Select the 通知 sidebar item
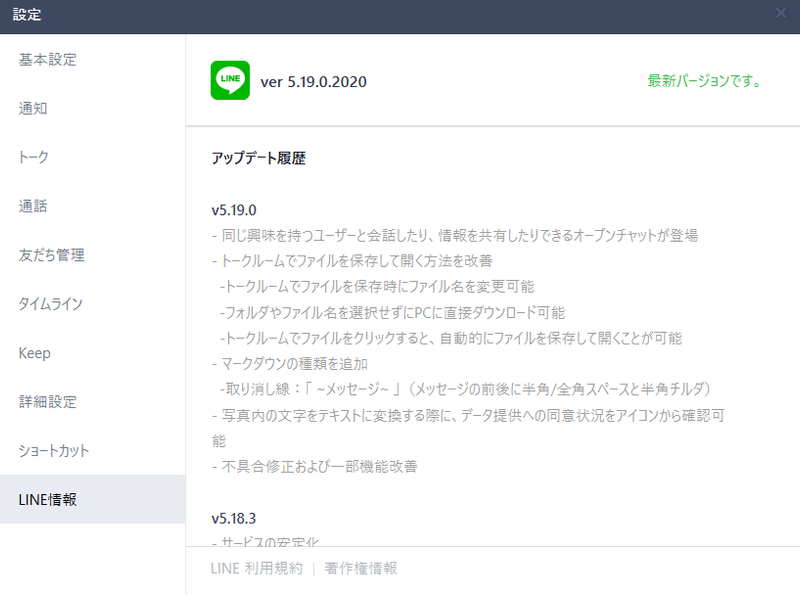Viewport: 800px width, 595px height. [x=92, y=109]
